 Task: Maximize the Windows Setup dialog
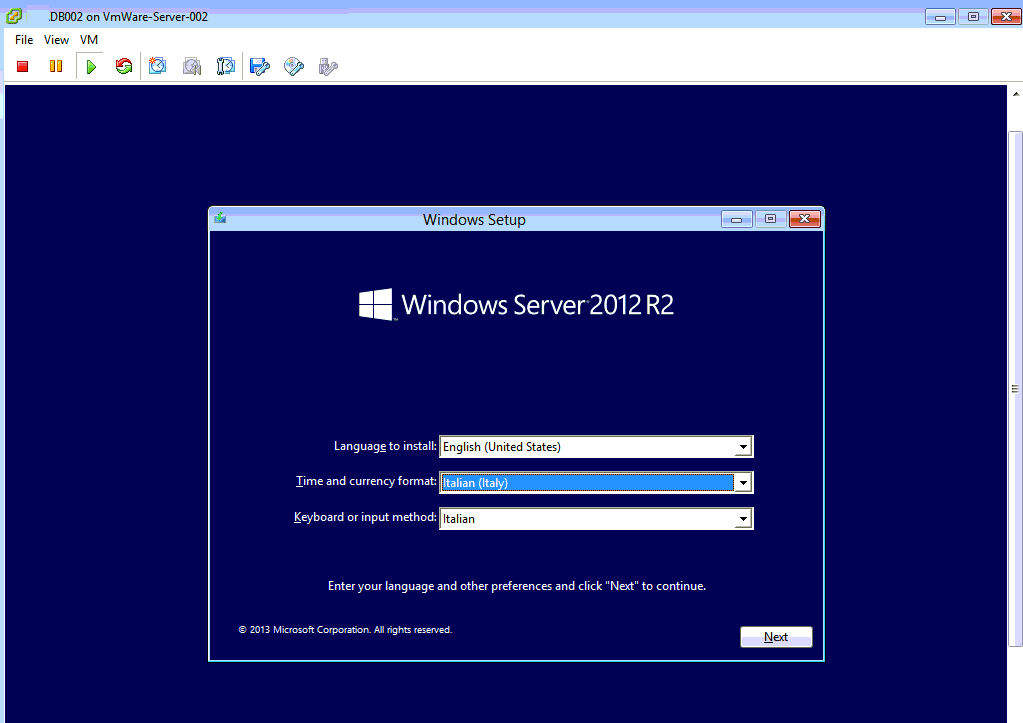click(x=771, y=219)
